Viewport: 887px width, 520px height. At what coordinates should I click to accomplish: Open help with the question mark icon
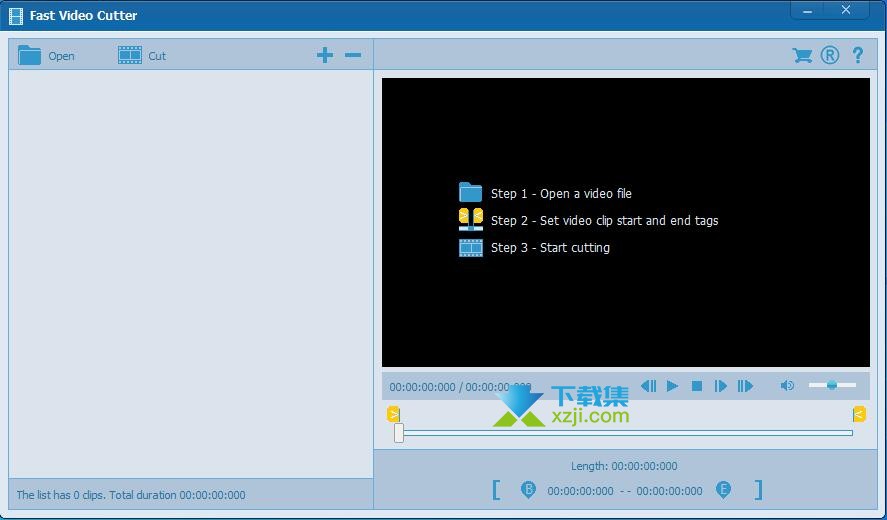click(858, 56)
